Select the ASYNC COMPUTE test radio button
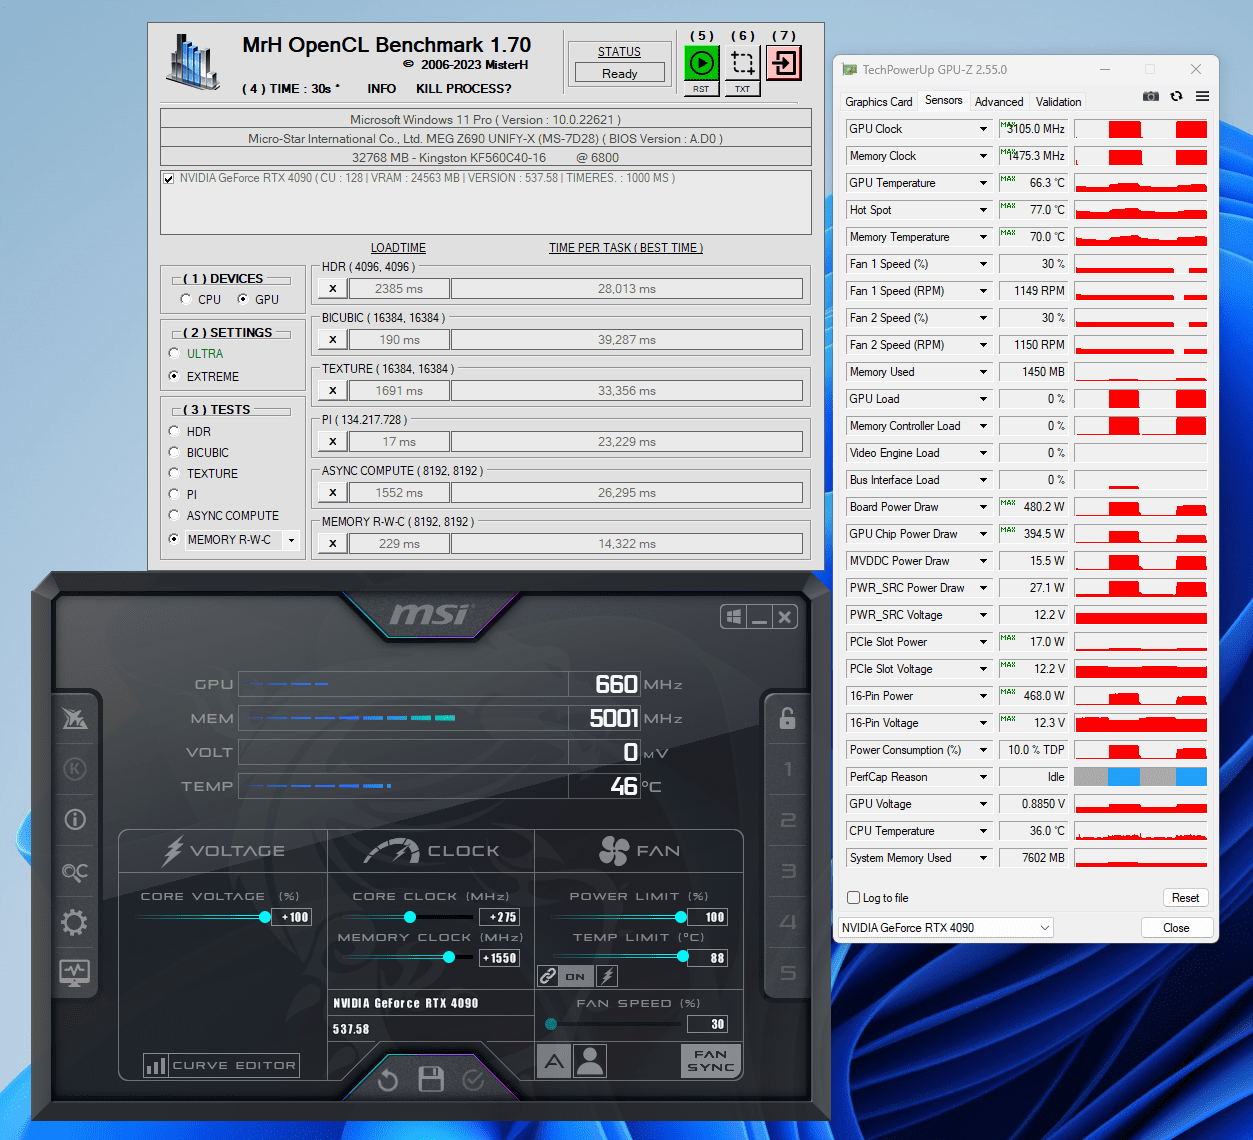 tap(175, 516)
